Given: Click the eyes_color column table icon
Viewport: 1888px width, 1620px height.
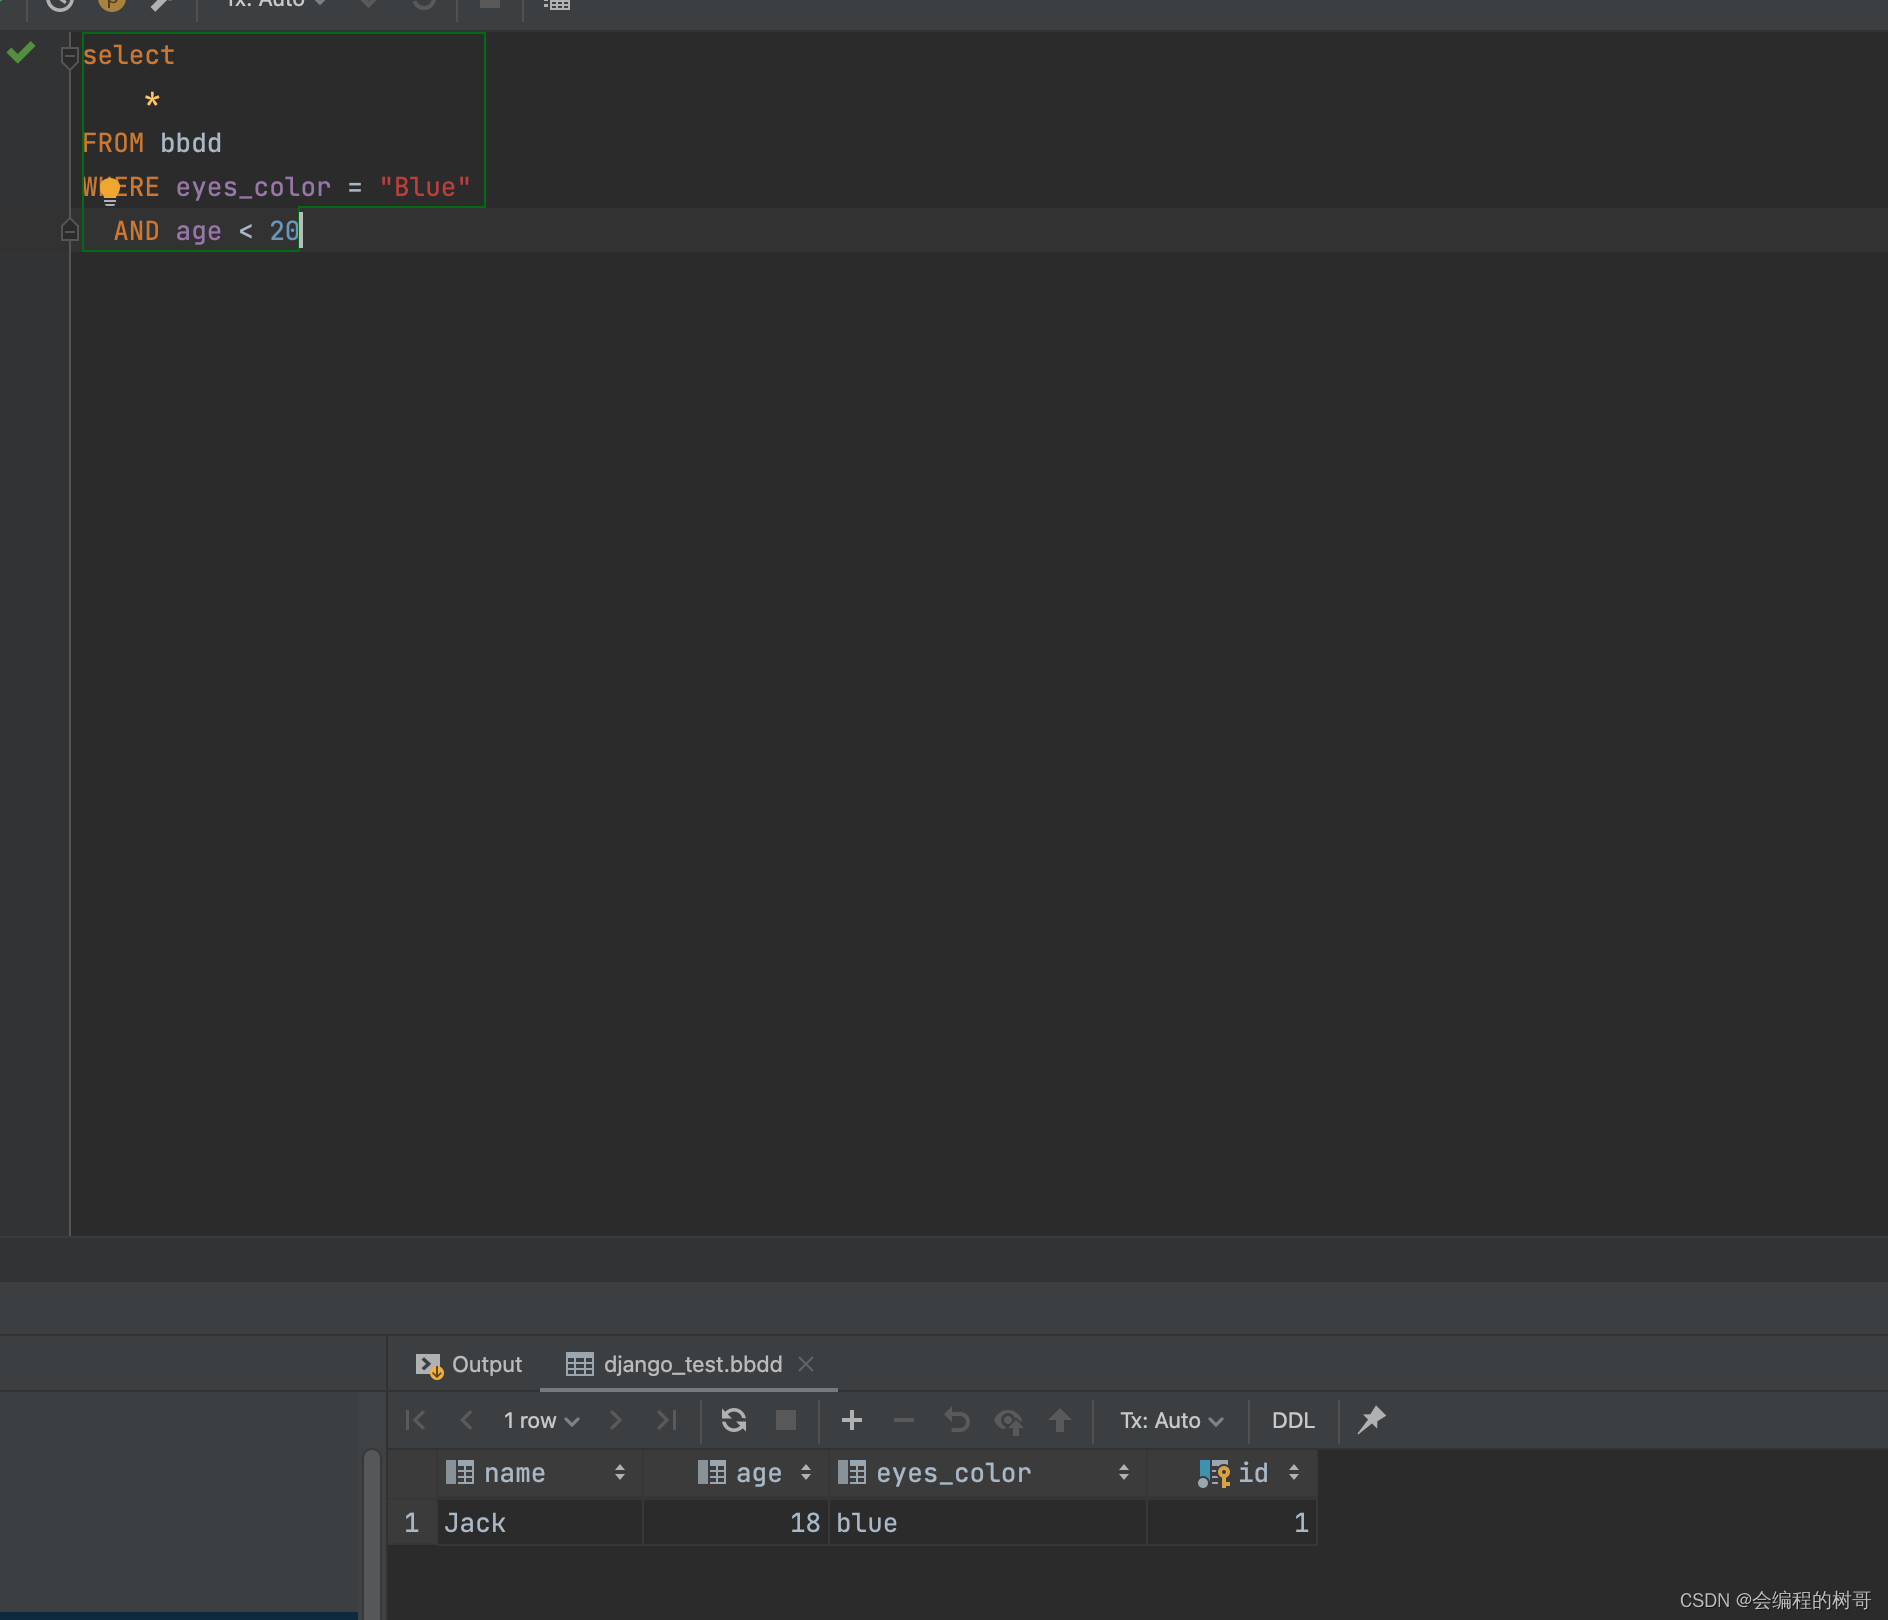Looking at the screenshot, I should tap(852, 1472).
